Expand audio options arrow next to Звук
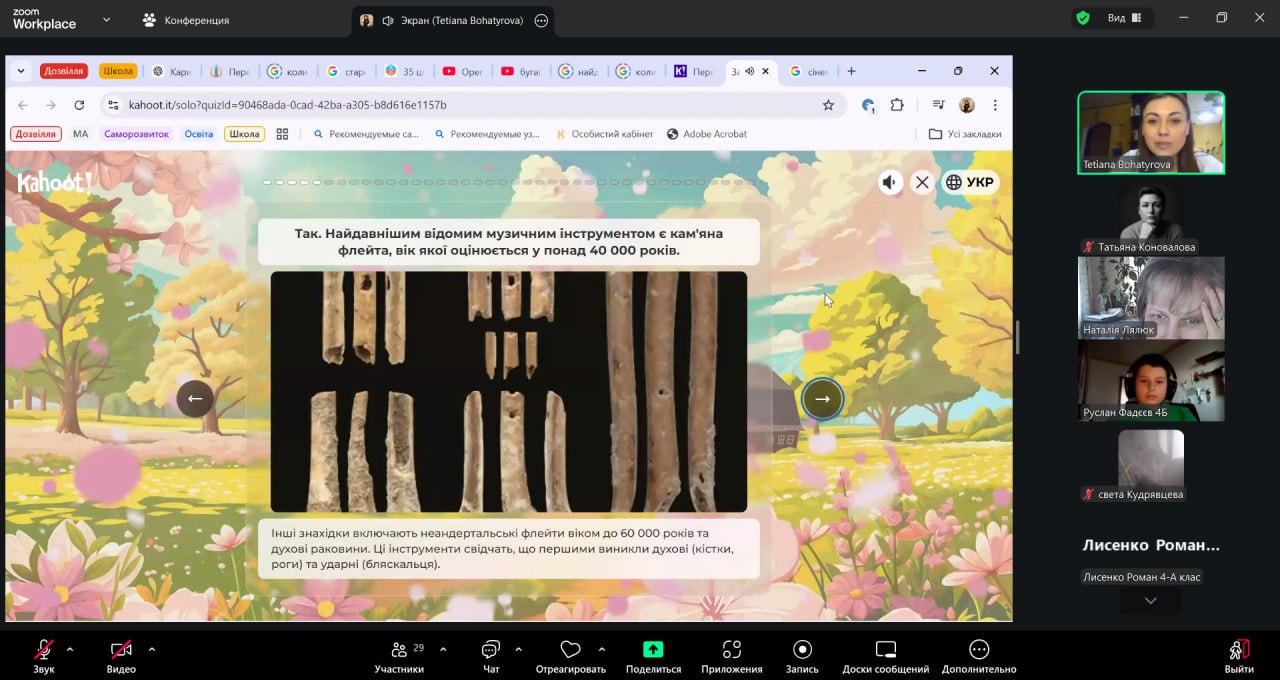The image size is (1280, 680). pyautogui.click(x=70, y=649)
